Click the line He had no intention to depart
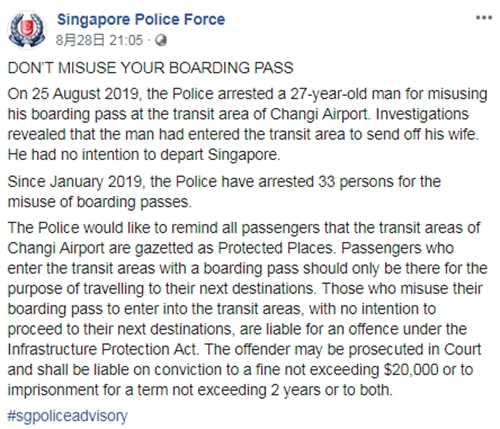This screenshot has width=500, height=429. coord(144,155)
